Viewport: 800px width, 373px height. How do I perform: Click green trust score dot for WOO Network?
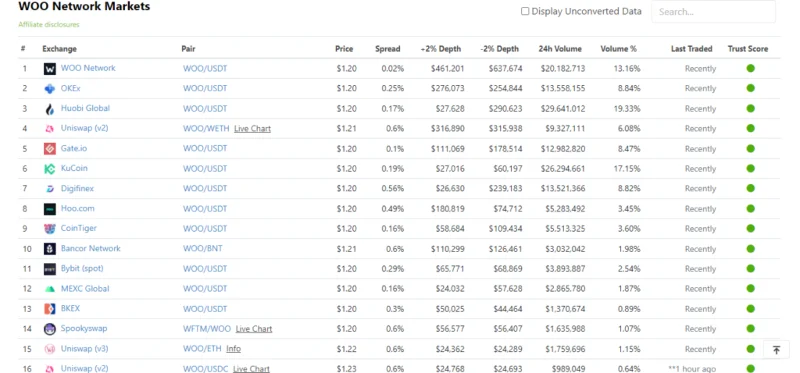pos(750,68)
